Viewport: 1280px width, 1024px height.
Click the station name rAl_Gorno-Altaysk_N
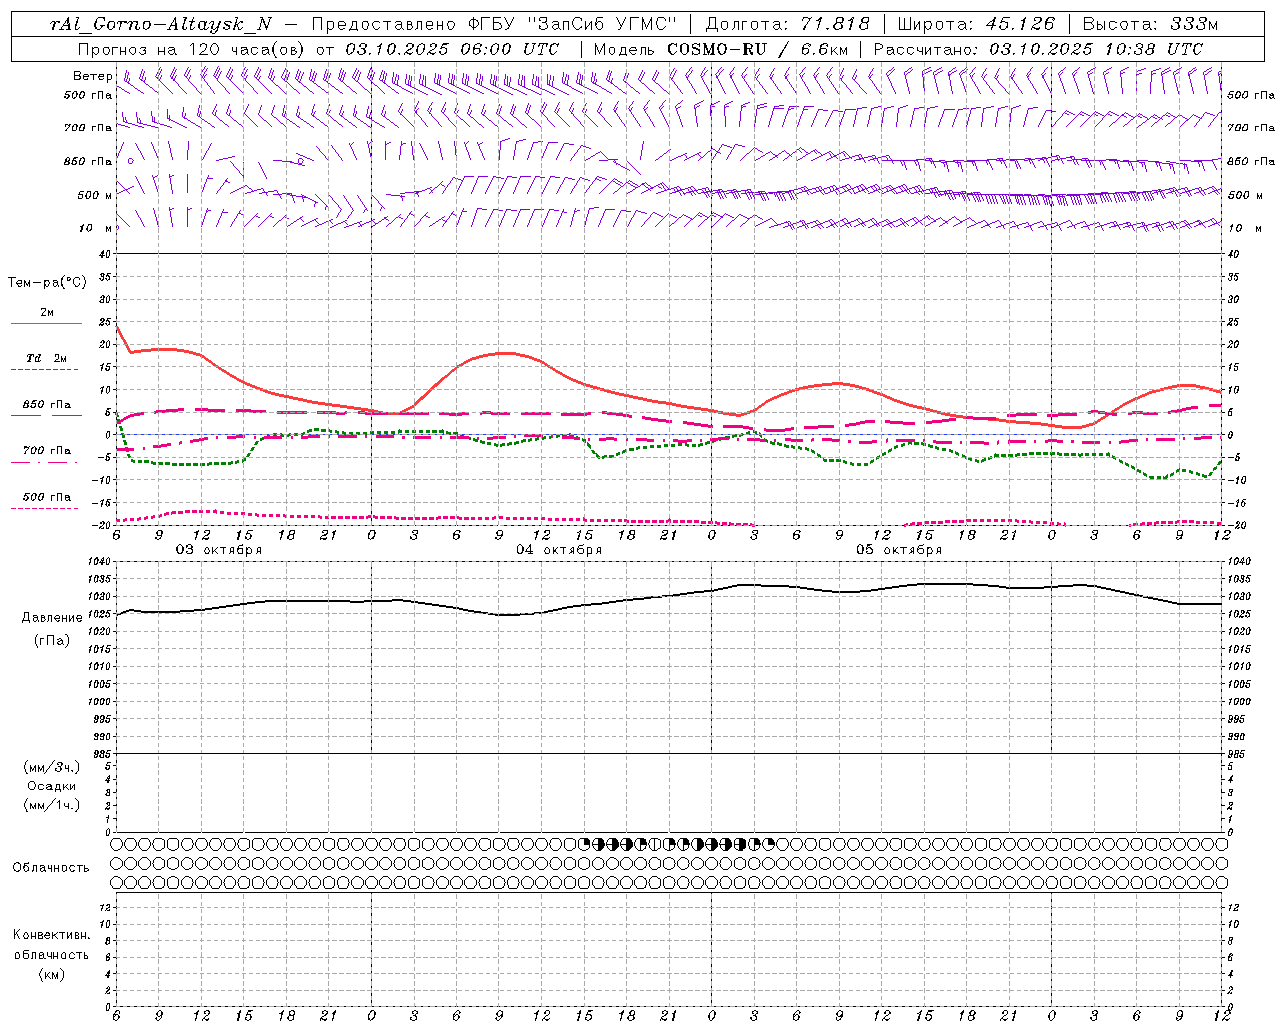point(161,24)
